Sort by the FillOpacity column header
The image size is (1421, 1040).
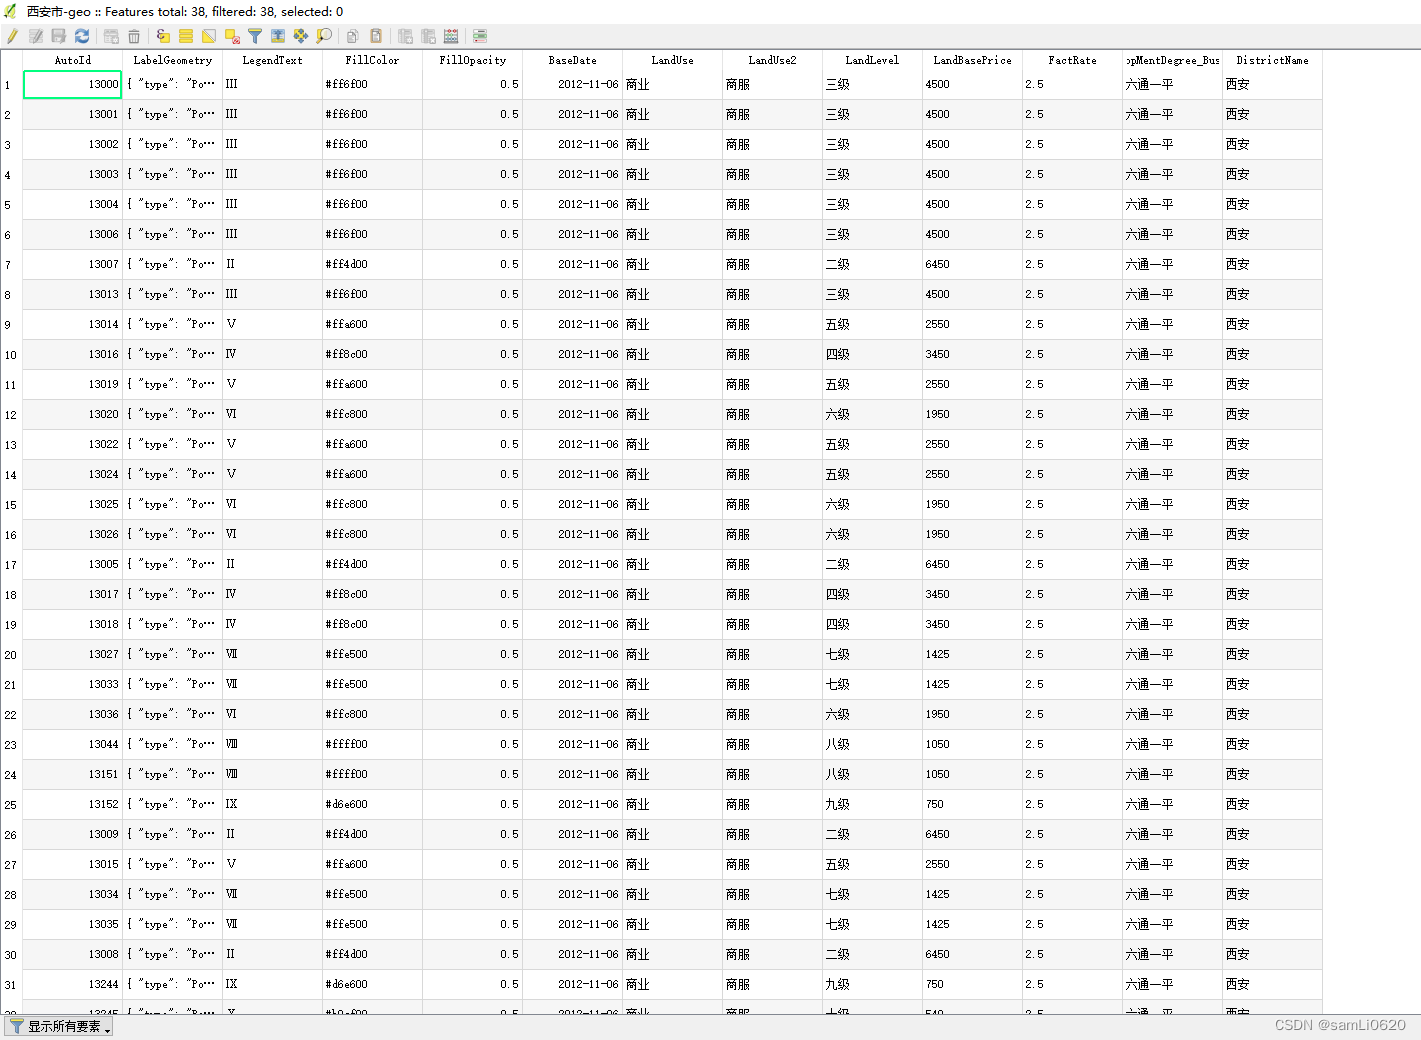472,60
